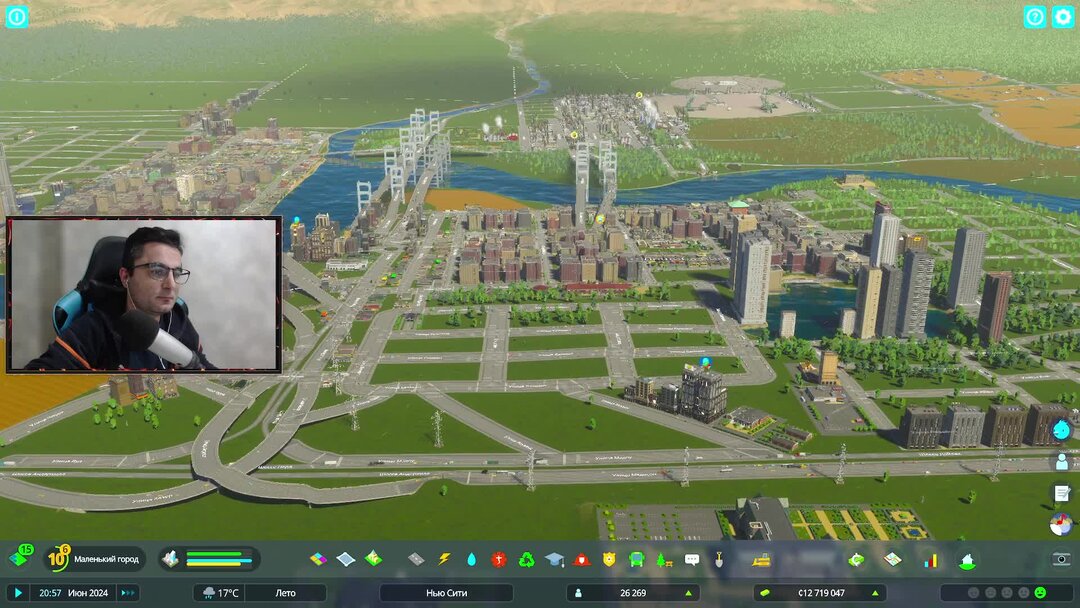Click the date '20:57 Июн 2024'
This screenshot has height=608, width=1080.
(74, 592)
